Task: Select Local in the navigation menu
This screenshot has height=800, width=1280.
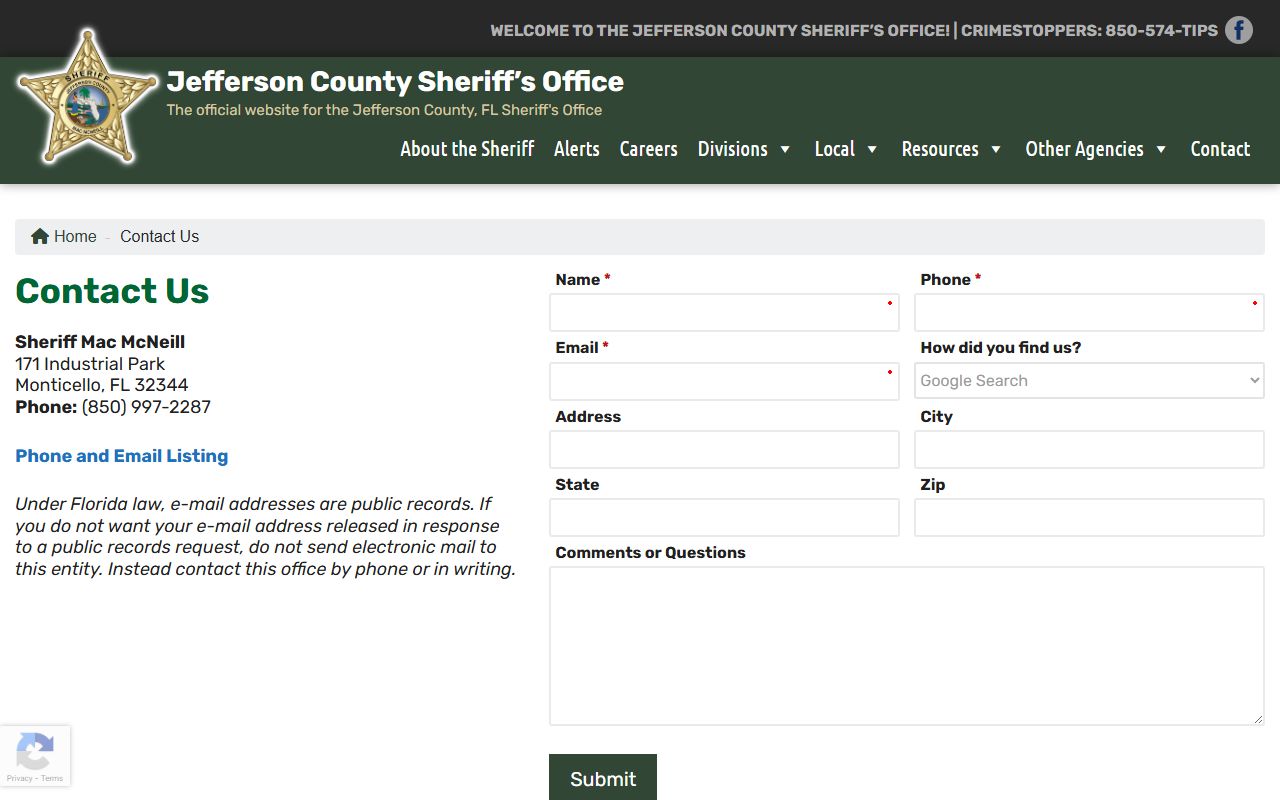Action: coord(834,149)
